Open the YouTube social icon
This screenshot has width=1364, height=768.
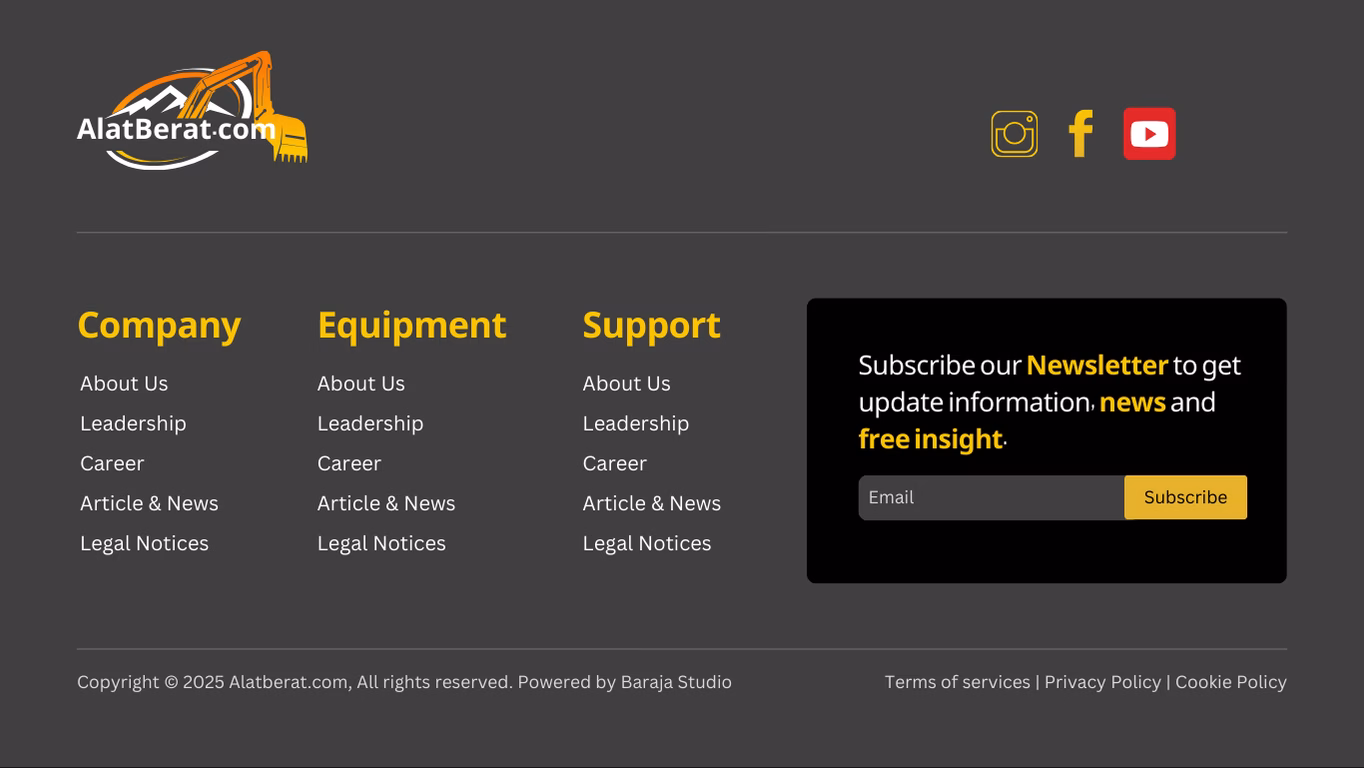click(1149, 134)
